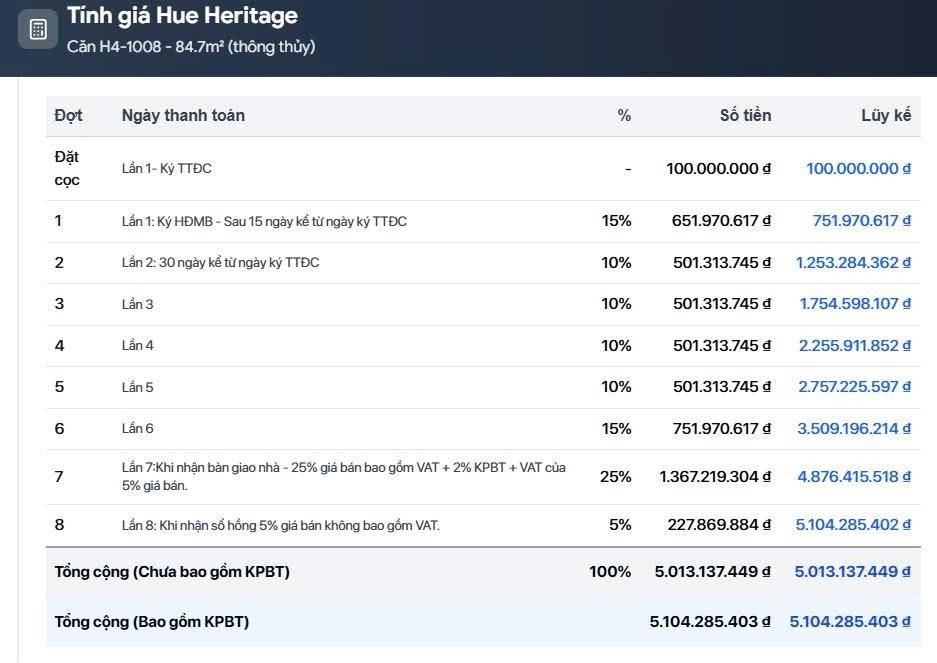Screen dimensions: 937x663
Task: Click the Số tiền column header
Action: tap(745, 115)
